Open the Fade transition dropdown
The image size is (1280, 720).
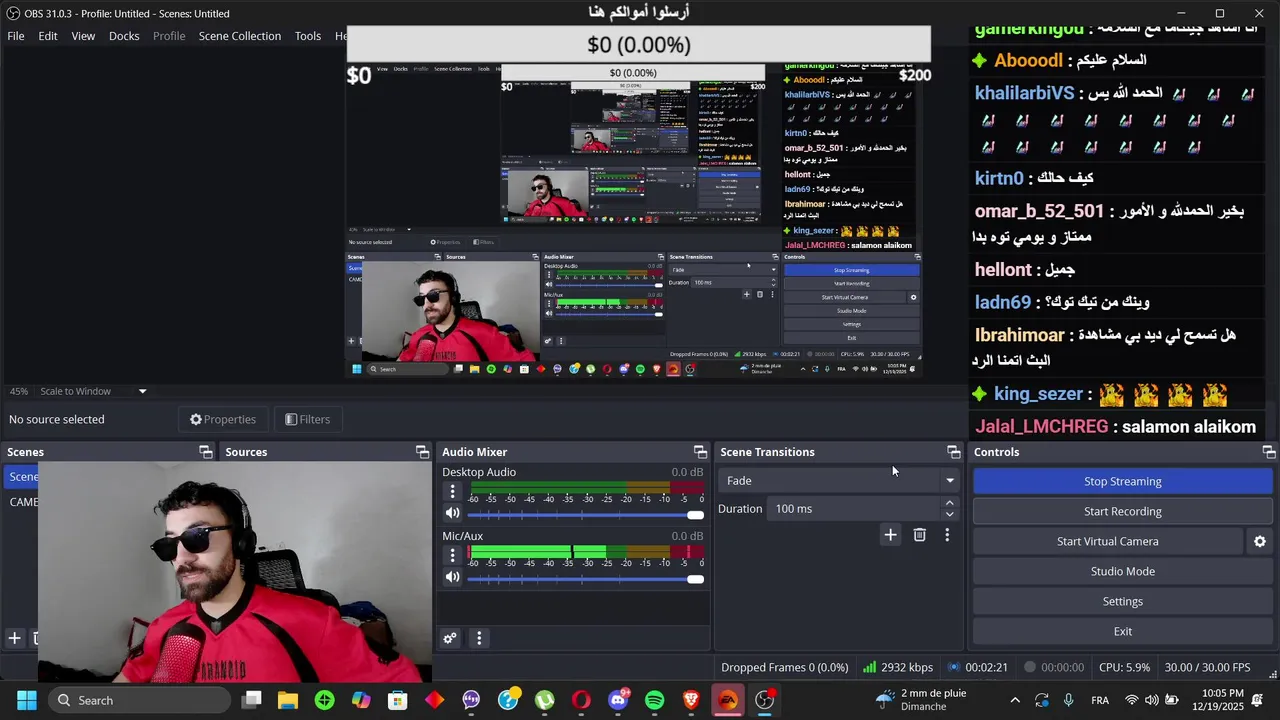[x=839, y=481]
